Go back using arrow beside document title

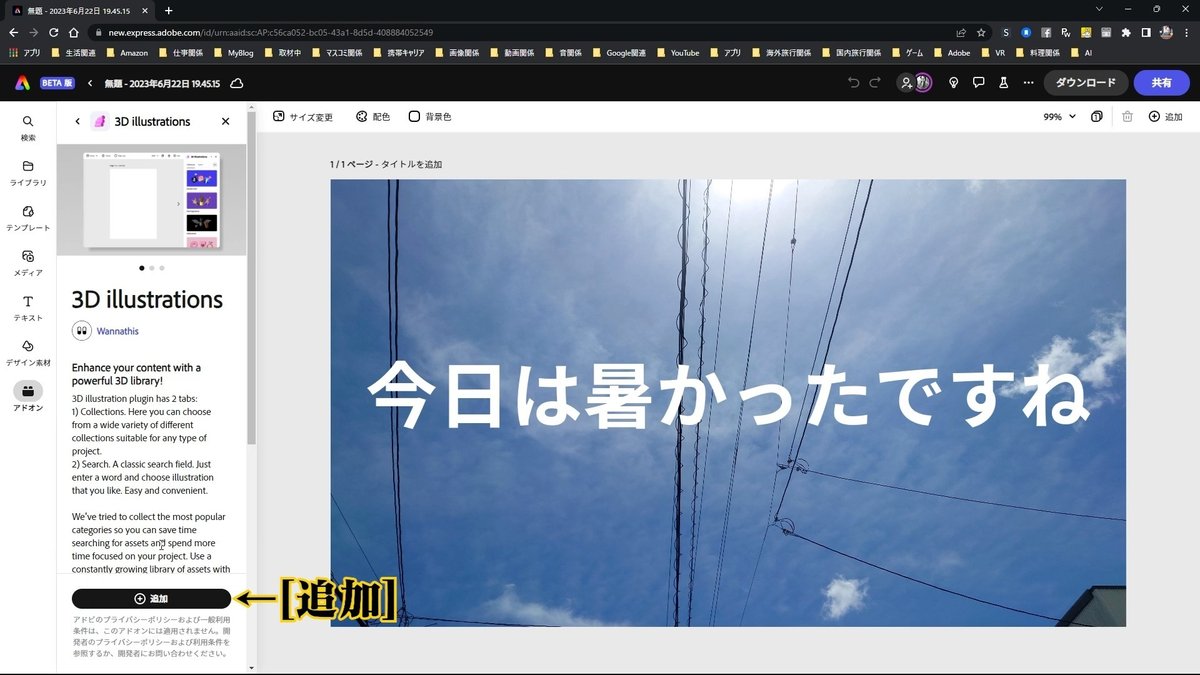click(90, 83)
